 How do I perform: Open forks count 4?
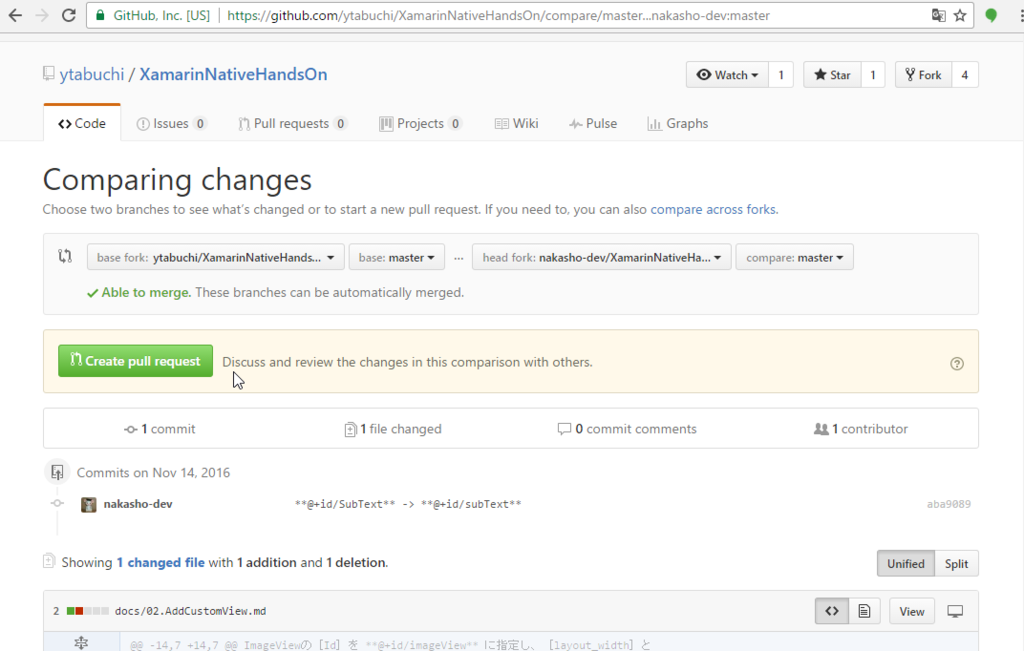pyautogui.click(x=965, y=74)
